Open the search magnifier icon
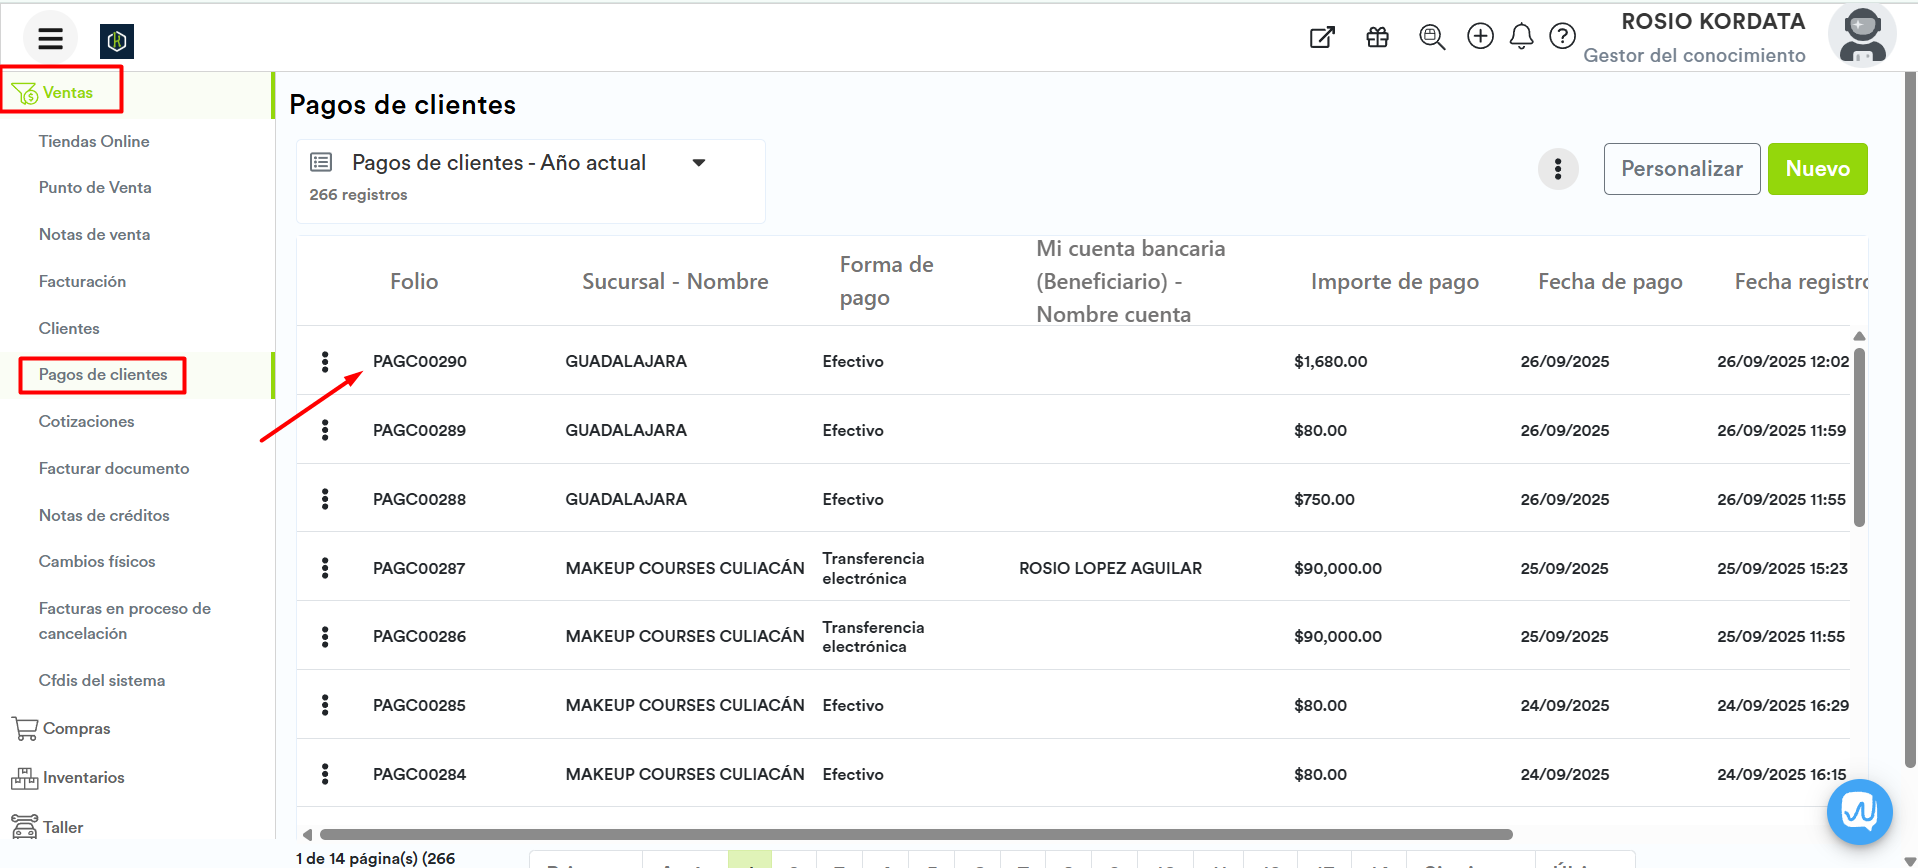The height and width of the screenshot is (868, 1918). coord(1432,38)
